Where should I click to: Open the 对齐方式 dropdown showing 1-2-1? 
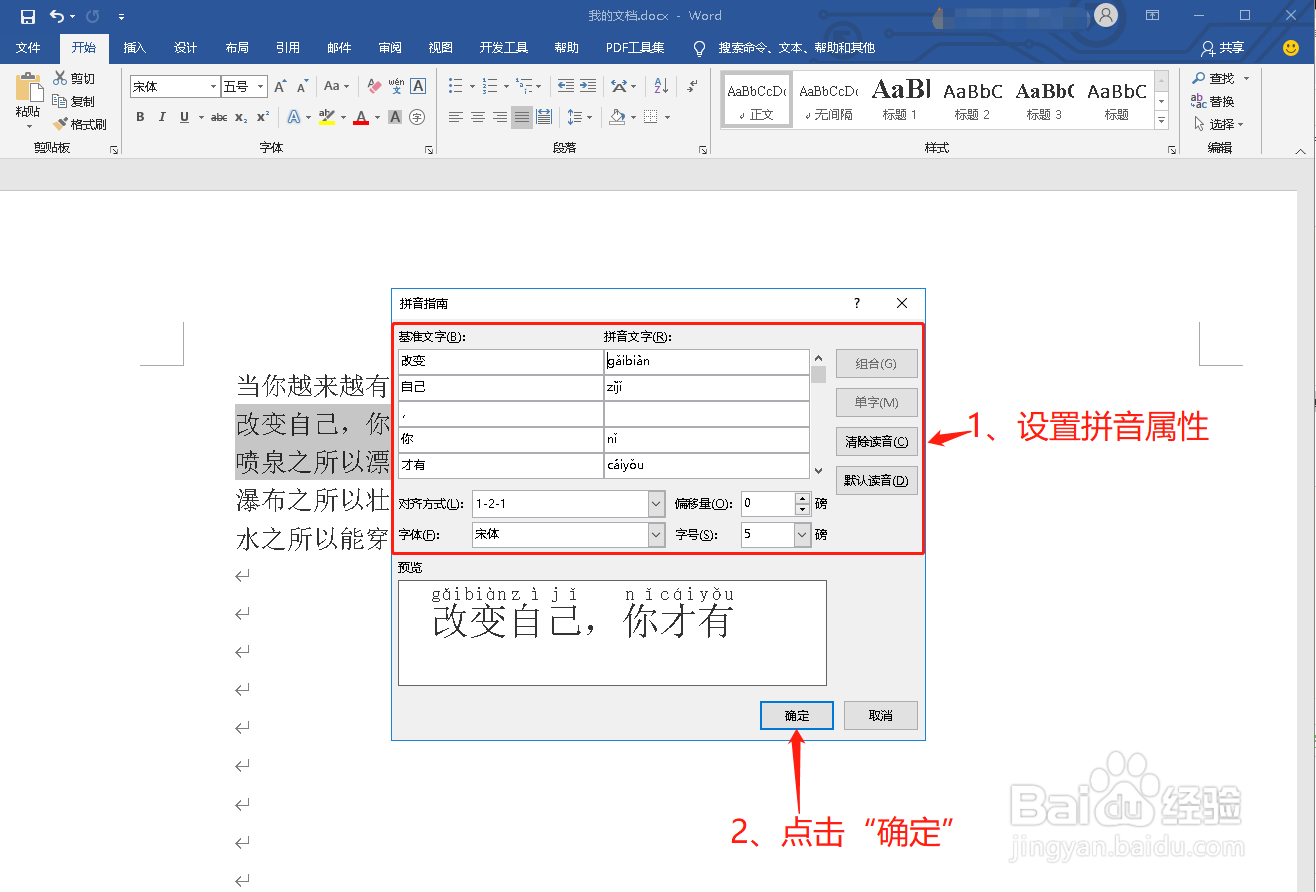click(x=655, y=503)
